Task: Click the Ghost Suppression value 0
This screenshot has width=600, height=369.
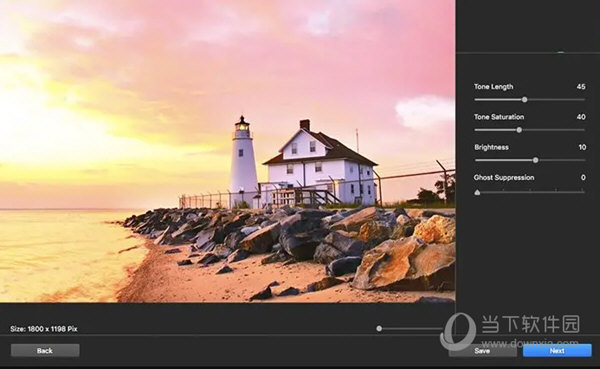Action: click(x=583, y=177)
